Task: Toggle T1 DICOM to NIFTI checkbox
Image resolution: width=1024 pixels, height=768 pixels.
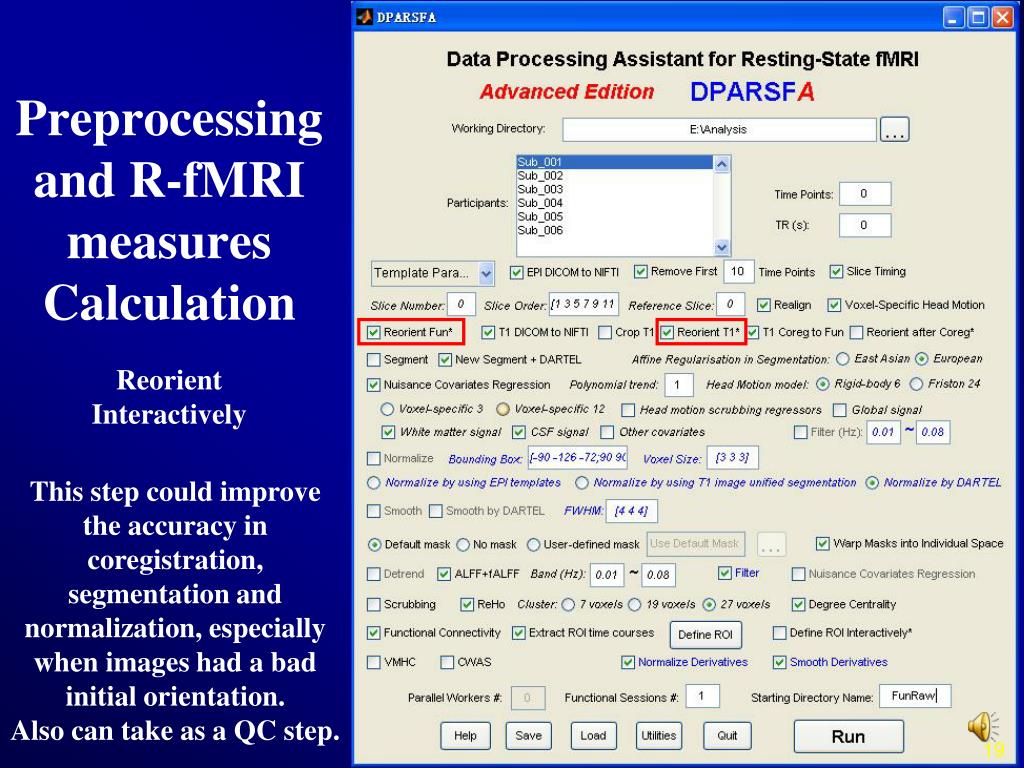Action: tap(488, 332)
